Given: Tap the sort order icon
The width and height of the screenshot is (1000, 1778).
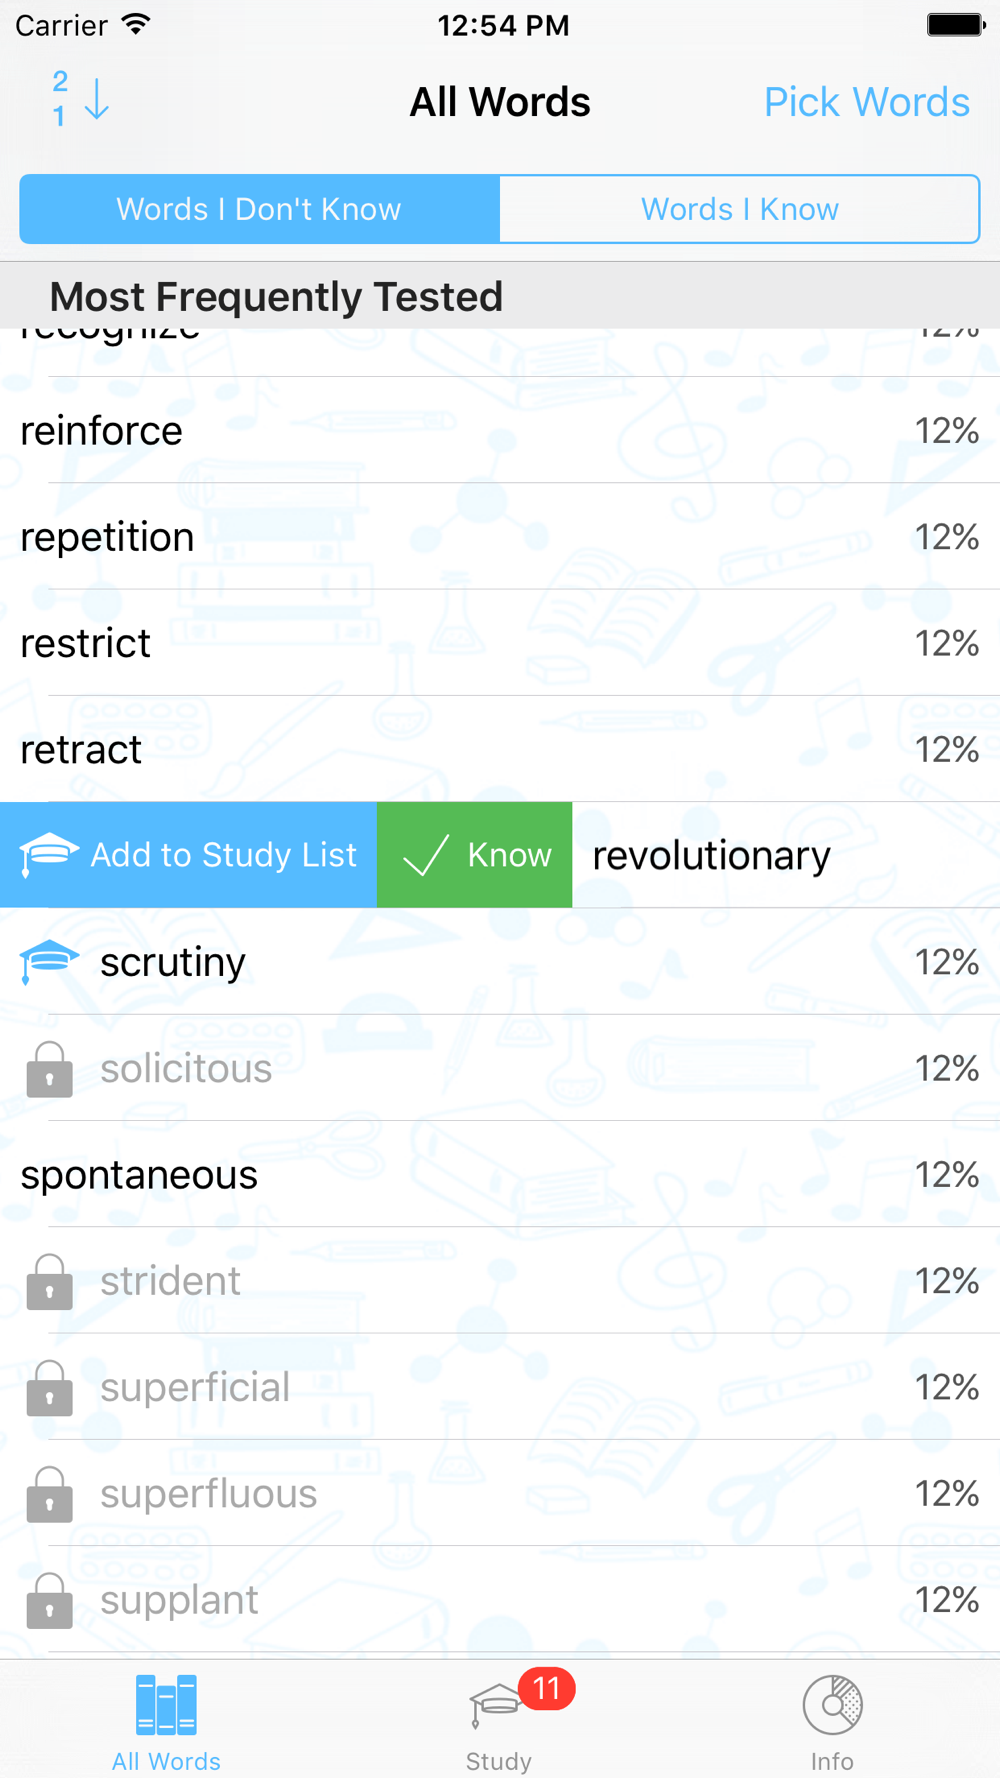Looking at the screenshot, I should point(80,100).
